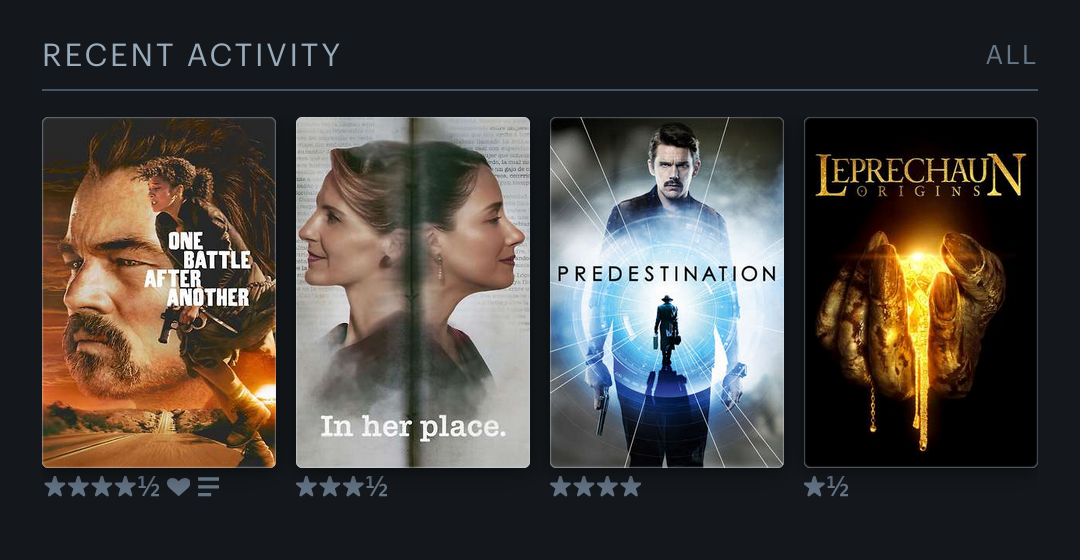Open the Leprechaun Origins film poster

[x=921, y=293]
